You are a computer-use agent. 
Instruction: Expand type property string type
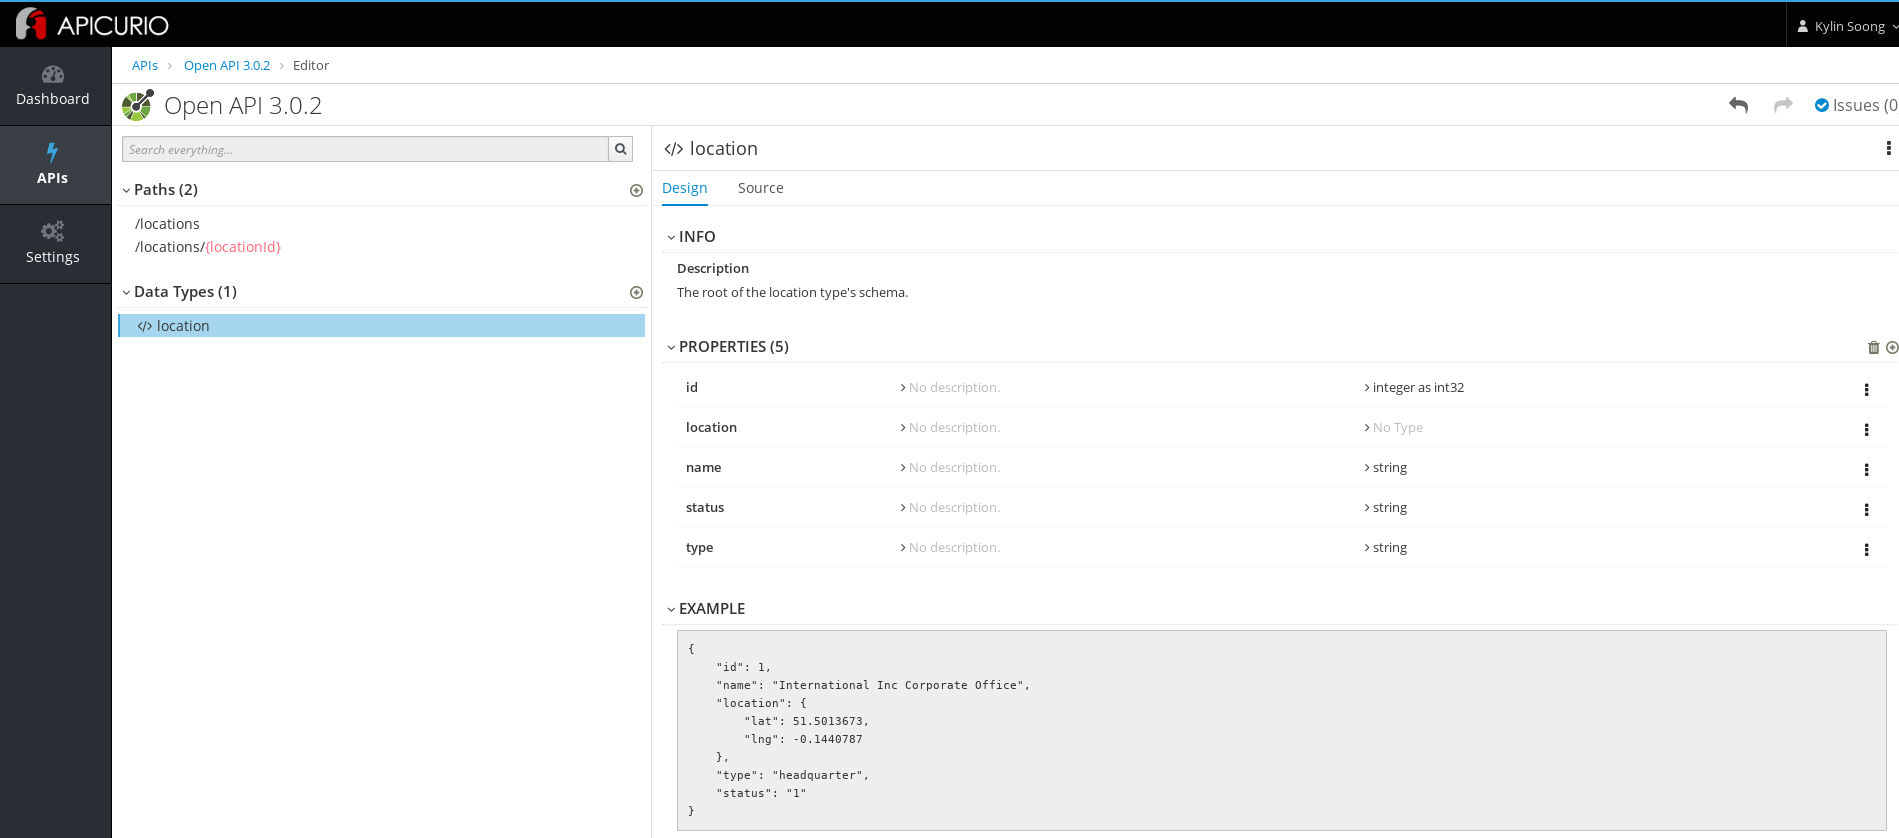coord(1385,548)
